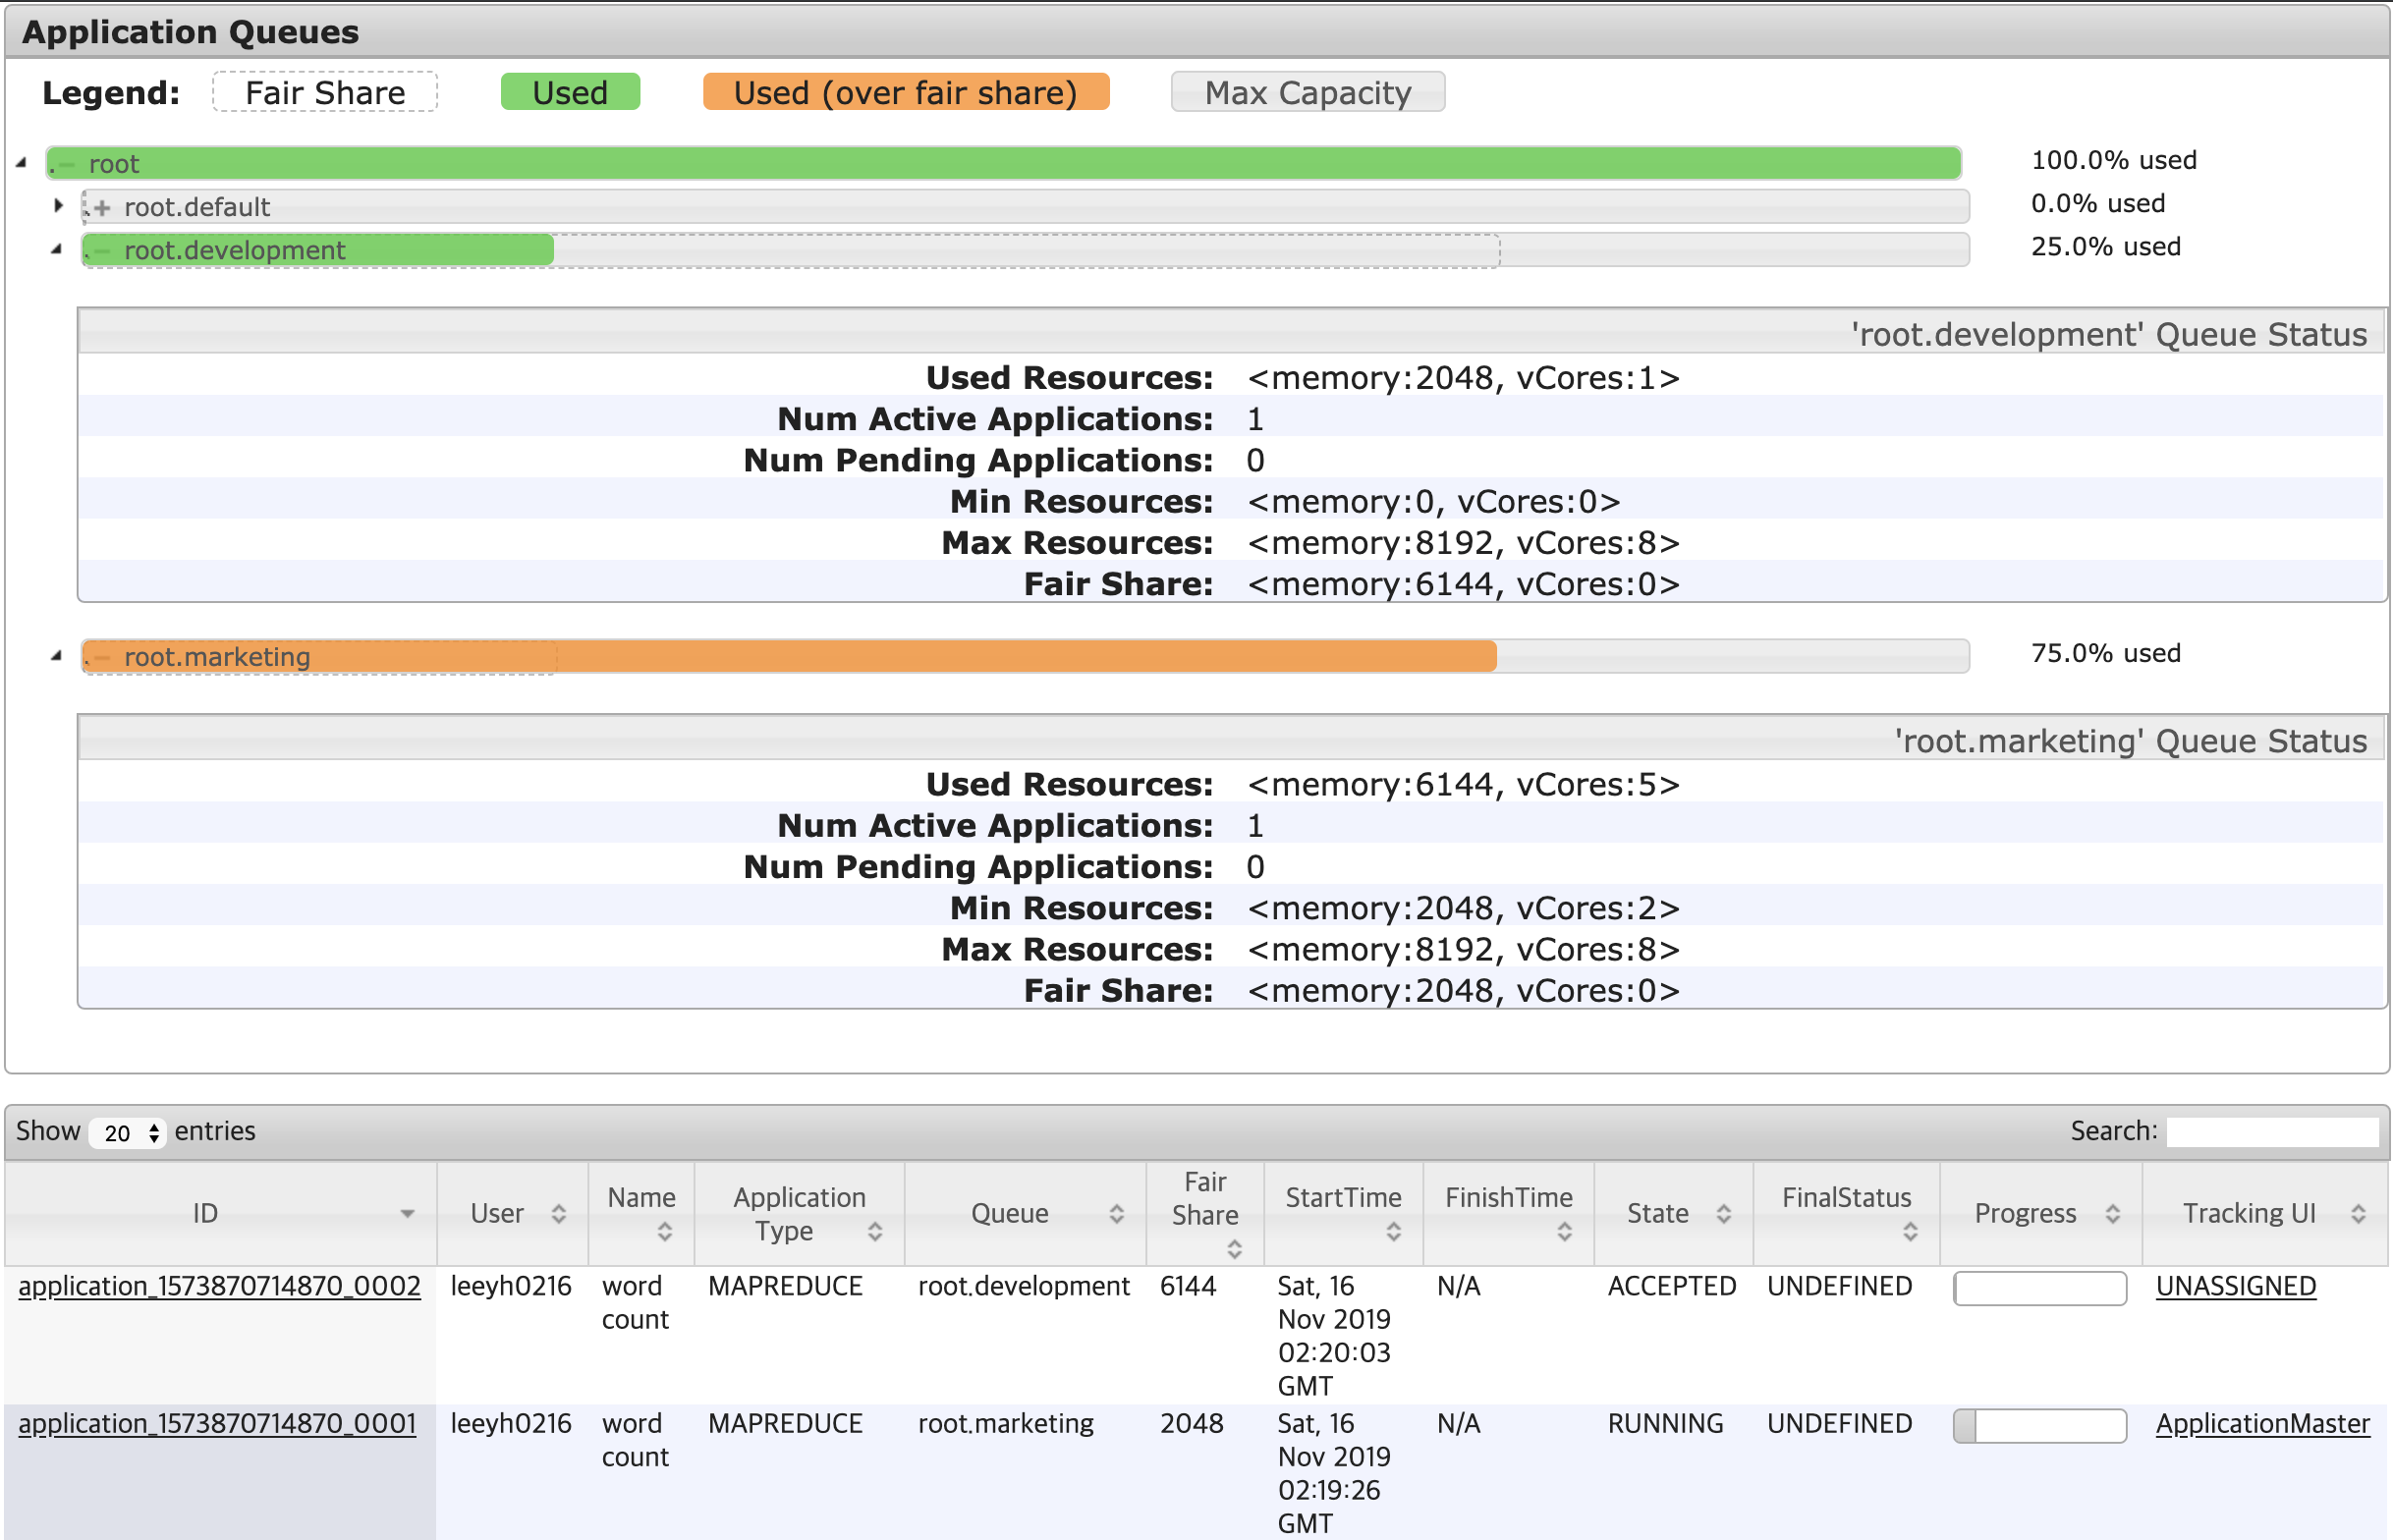Collapse the root.marketing queue details
The image size is (2393, 1540).
(58, 655)
